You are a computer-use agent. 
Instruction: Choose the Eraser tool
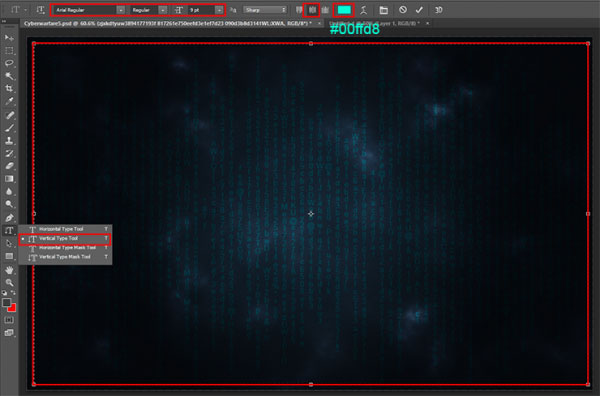pyautogui.click(x=9, y=166)
